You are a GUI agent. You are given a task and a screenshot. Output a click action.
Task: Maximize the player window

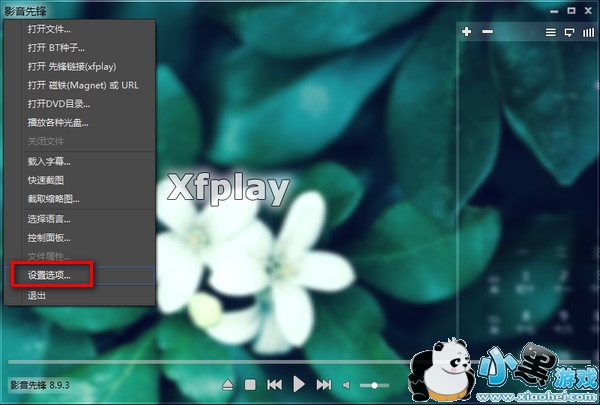click(571, 11)
